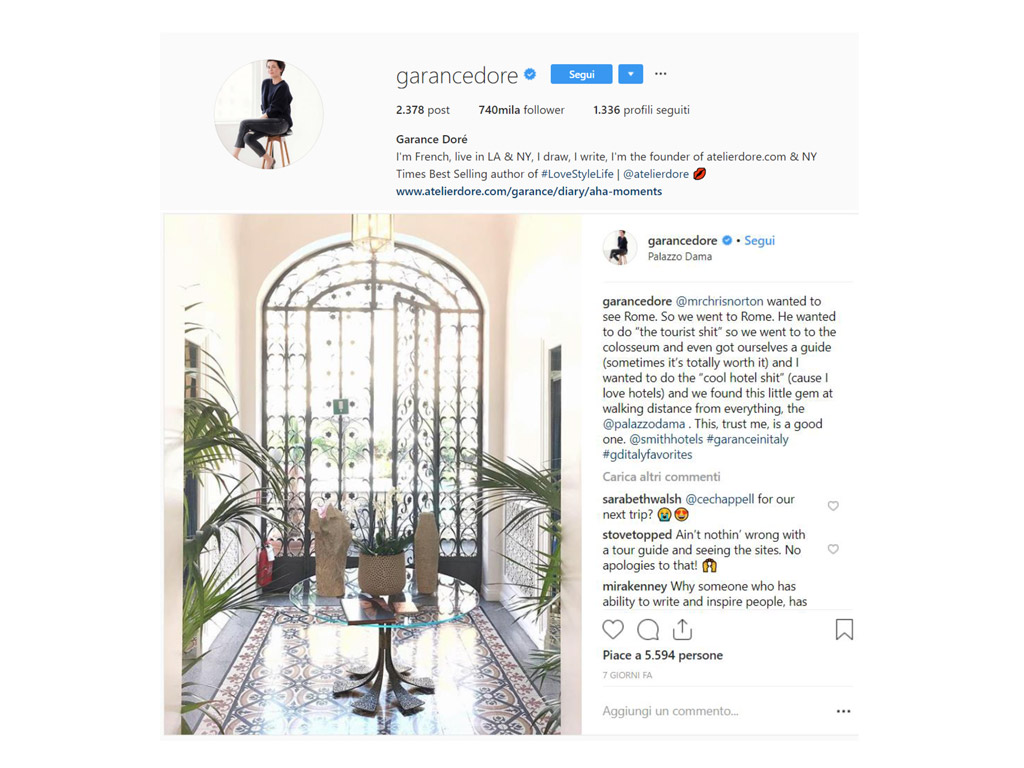
Task: Open profile options three-dot menu
Action: pos(661,74)
